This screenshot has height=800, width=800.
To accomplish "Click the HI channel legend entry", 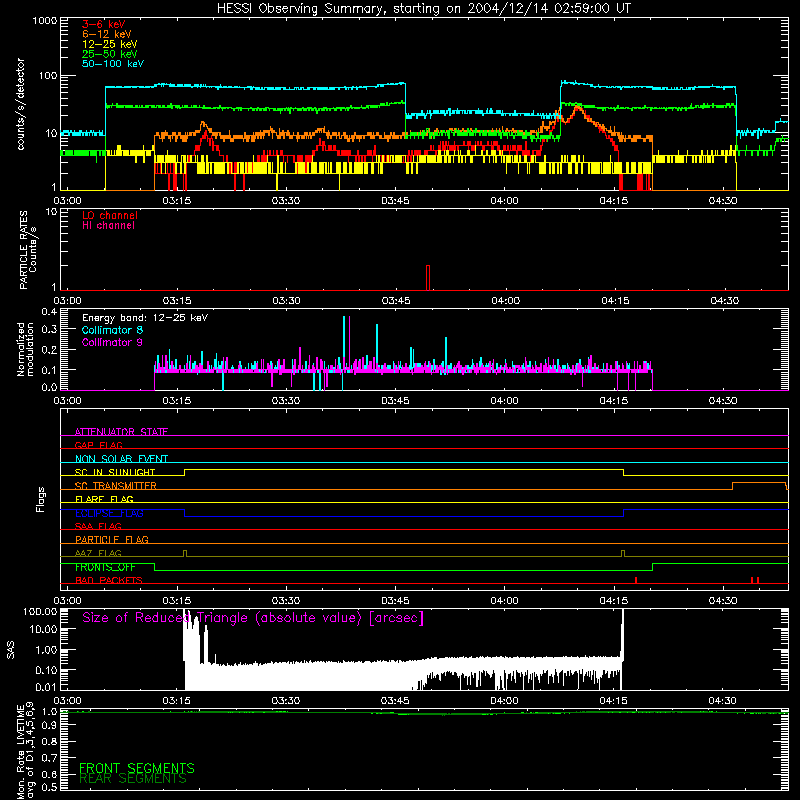I will (x=108, y=226).
